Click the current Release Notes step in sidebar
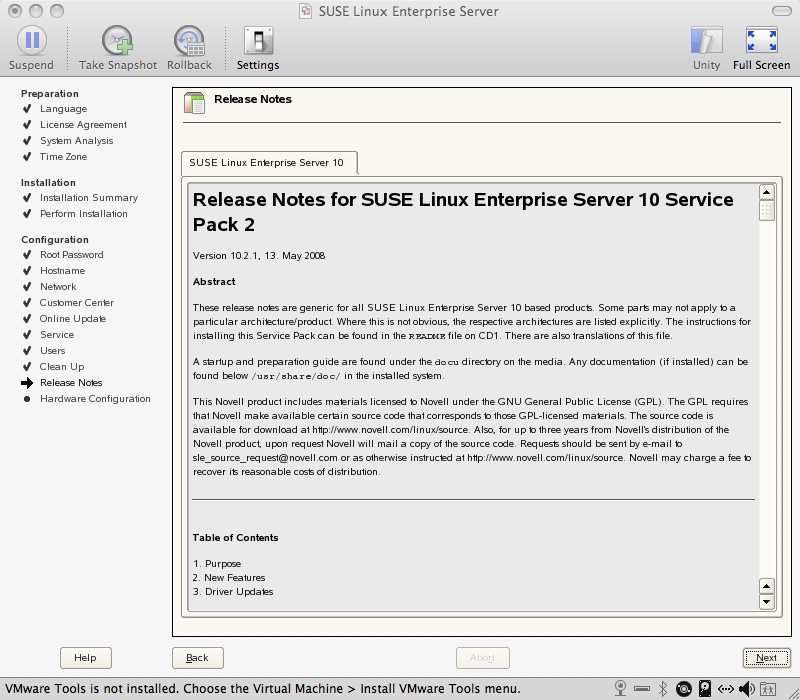 click(71, 383)
